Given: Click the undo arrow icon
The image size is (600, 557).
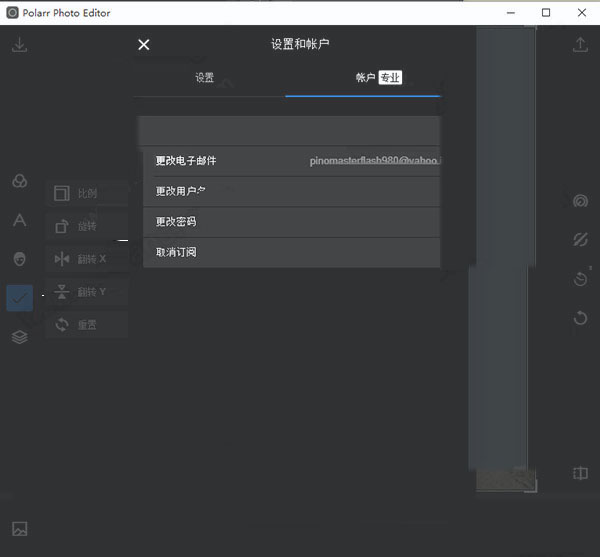Looking at the screenshot, I should 580,318.
